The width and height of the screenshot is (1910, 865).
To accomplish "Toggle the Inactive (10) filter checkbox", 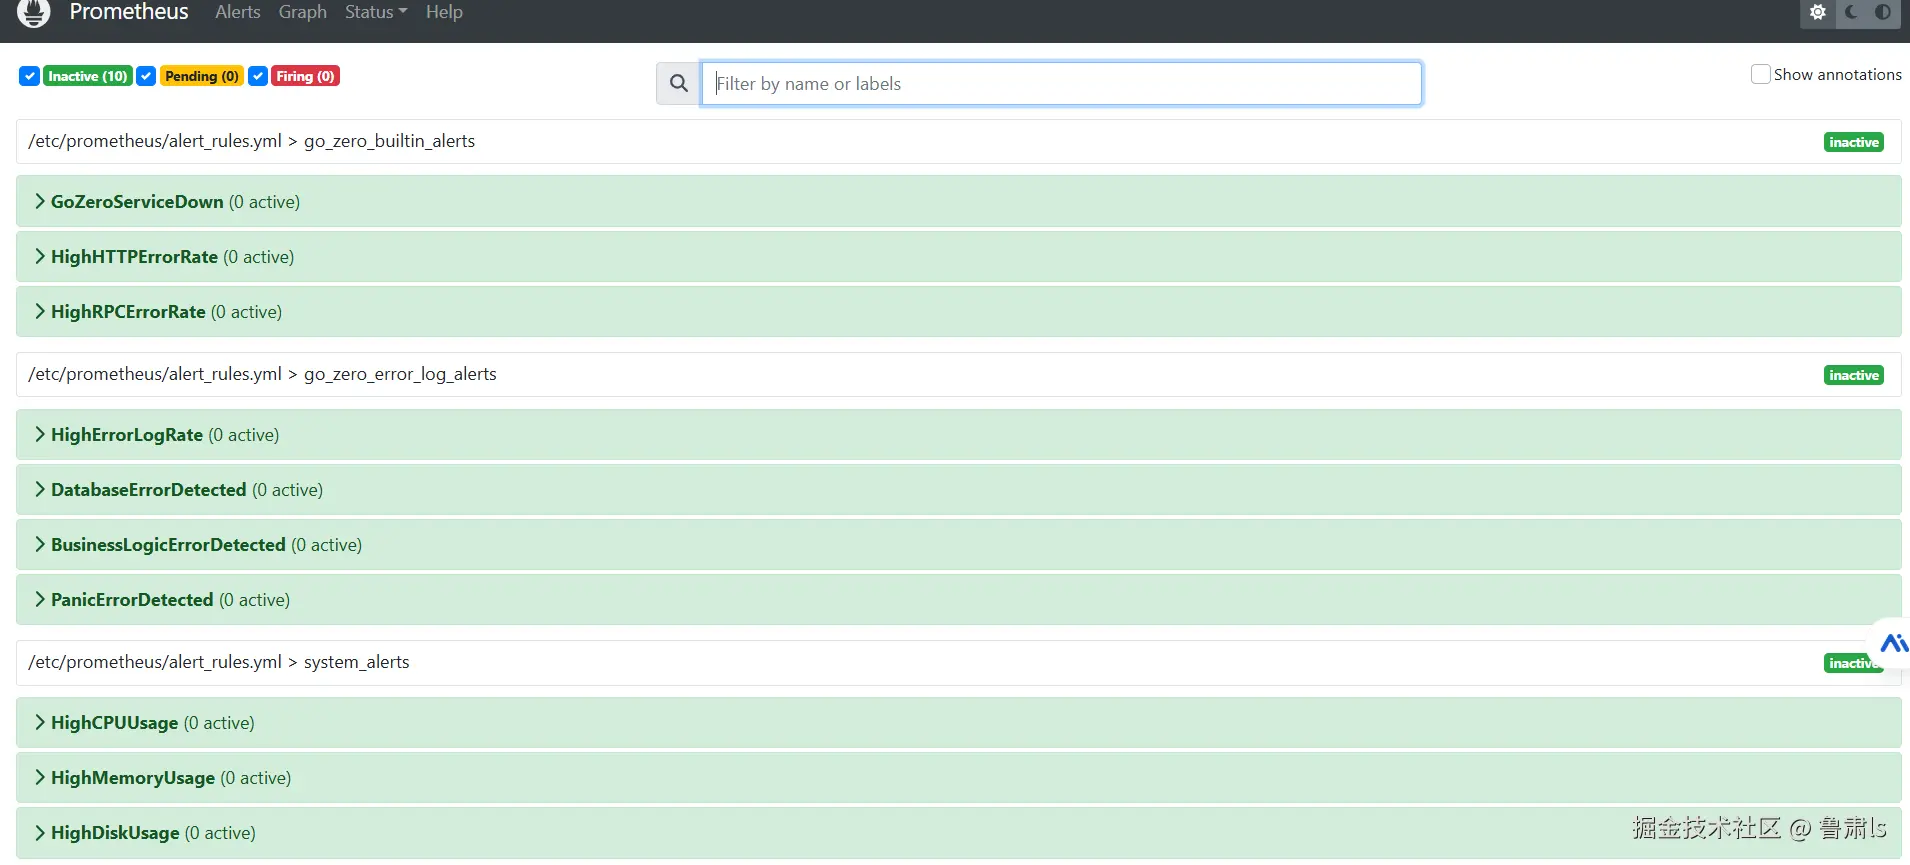I will click(x=30, y=76).
